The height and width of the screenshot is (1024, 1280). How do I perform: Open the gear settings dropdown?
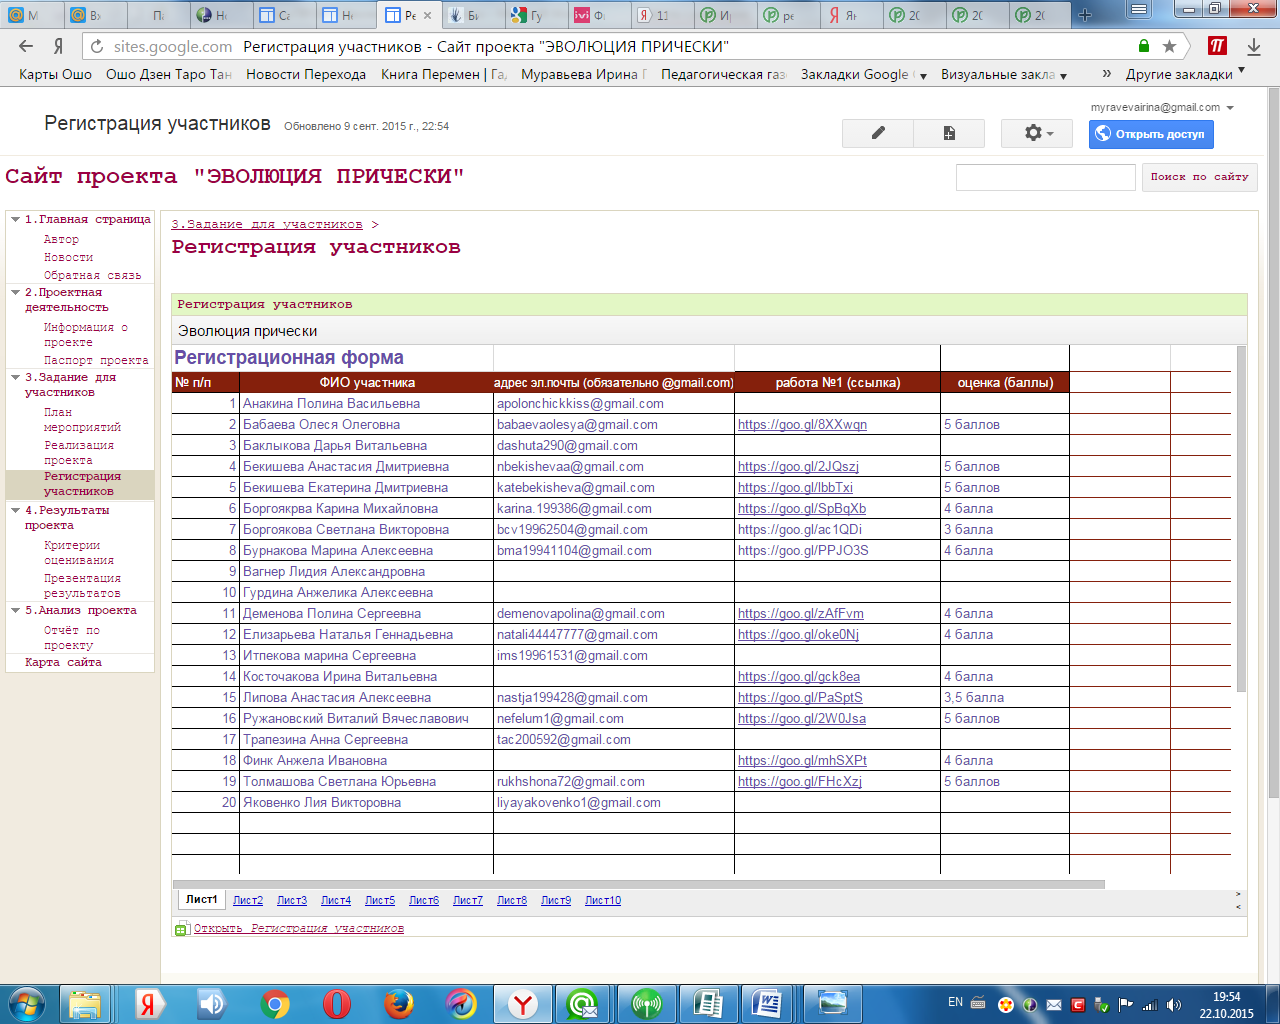[1037, 133]
